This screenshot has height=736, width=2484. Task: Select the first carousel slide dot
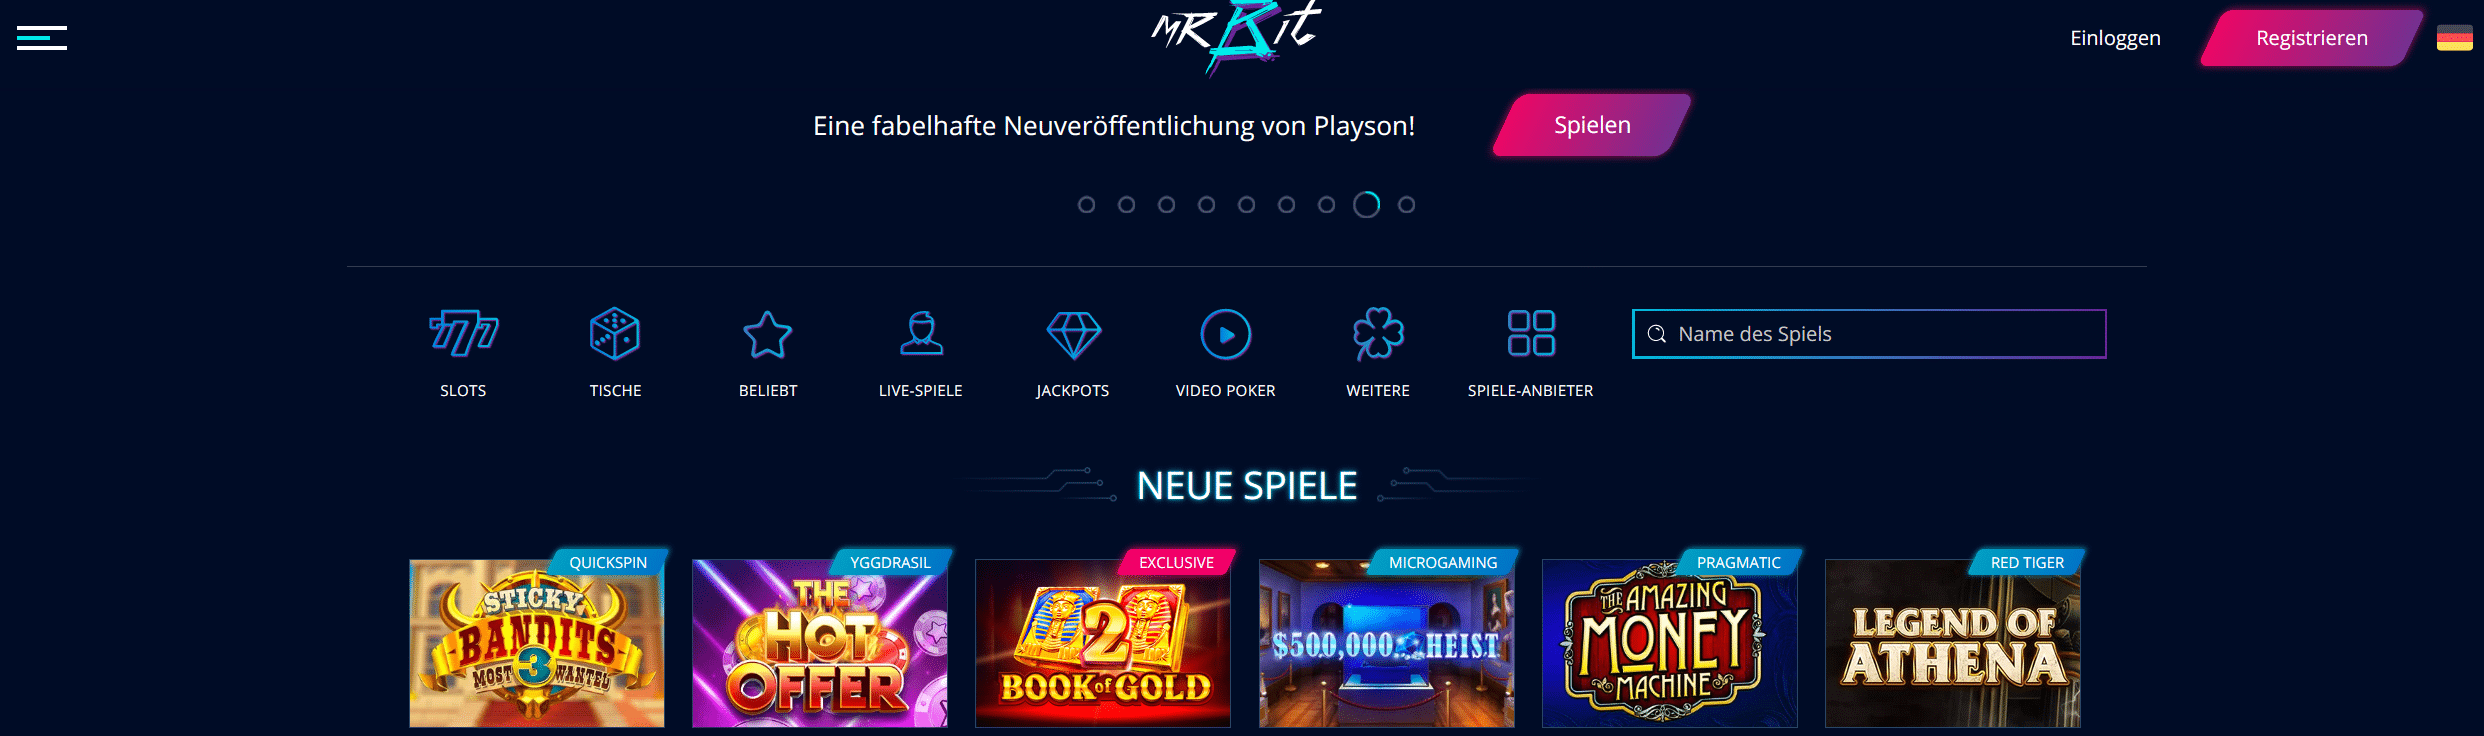tap(1086, 205)
